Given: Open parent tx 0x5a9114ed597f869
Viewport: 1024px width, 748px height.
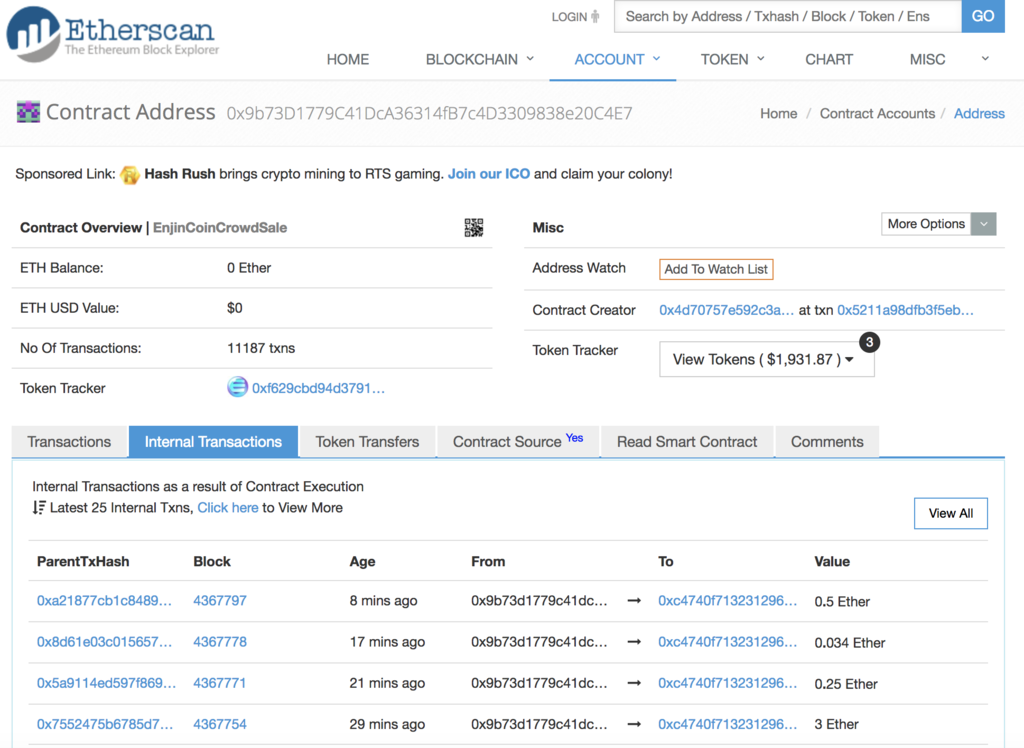Looking at the screenshot, I should [106, 683].
